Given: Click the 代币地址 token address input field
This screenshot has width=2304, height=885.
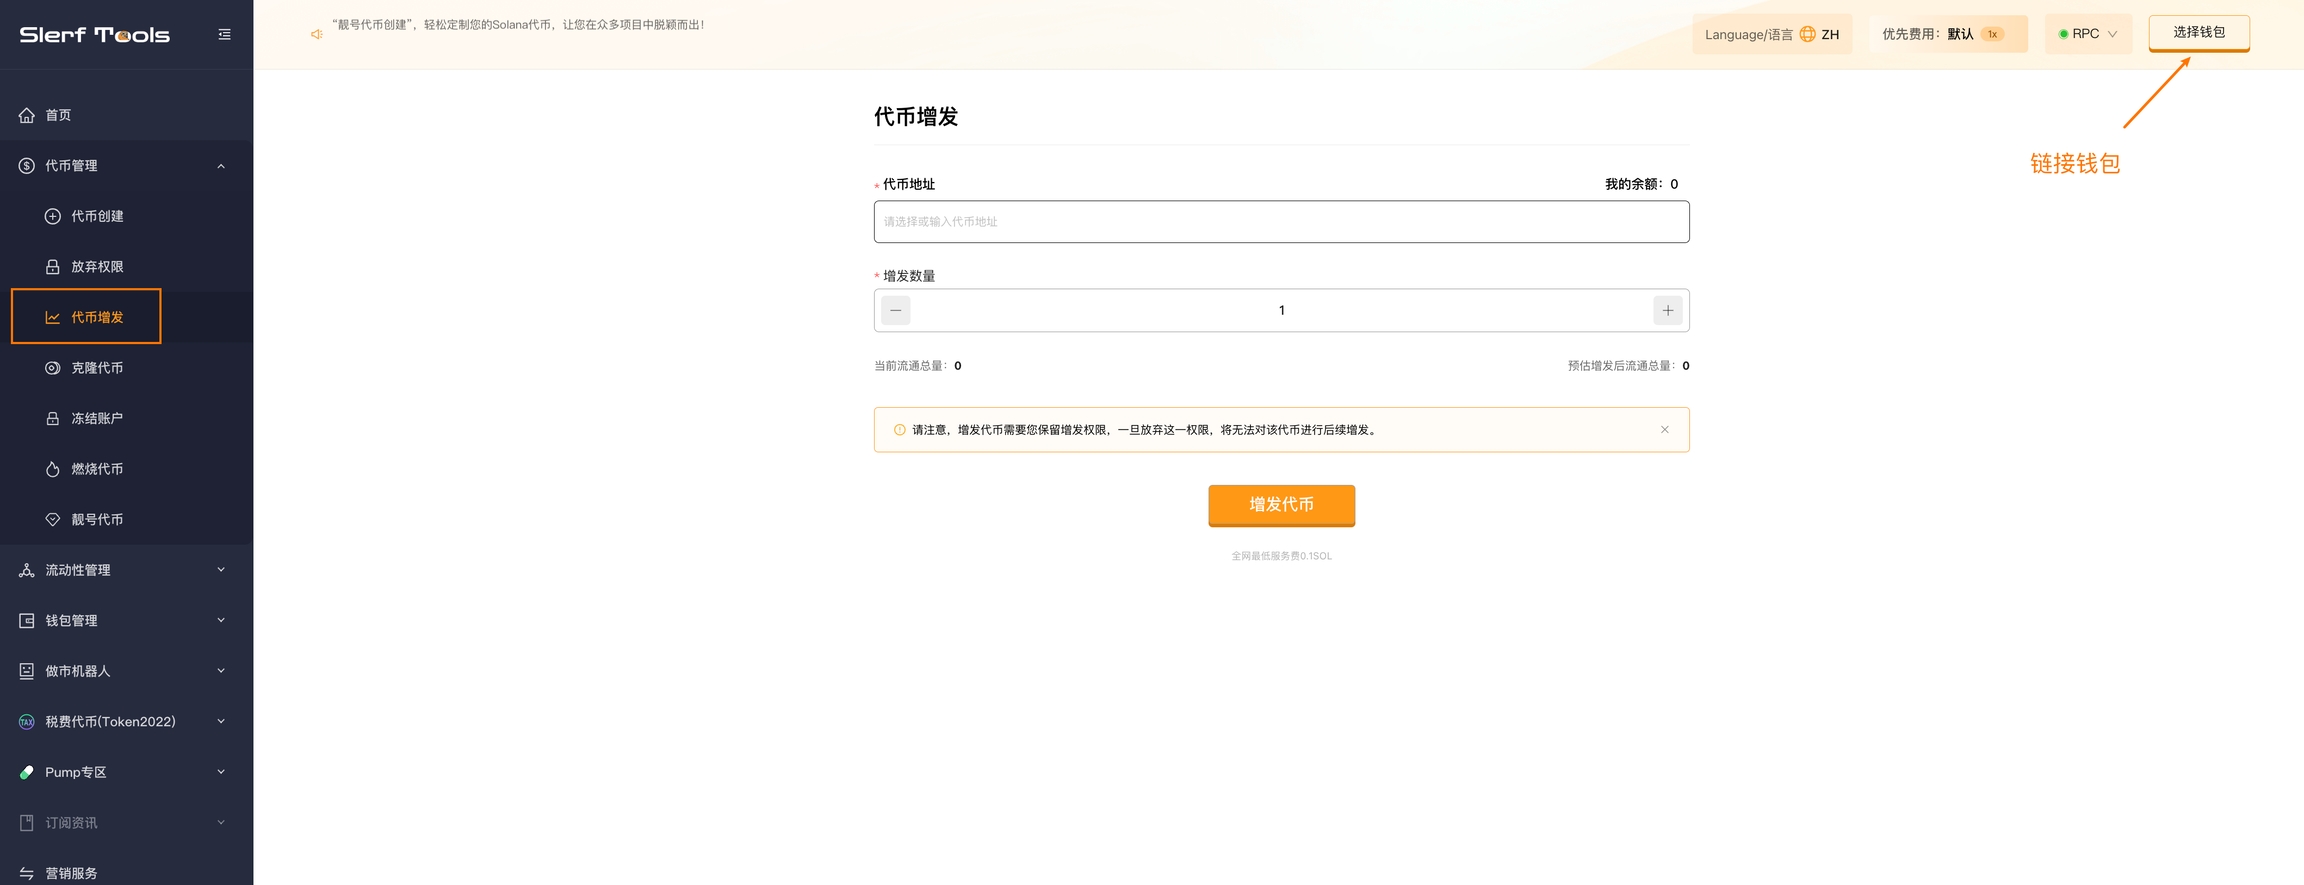Looking at the screenshot, I should coord(1281,222).
